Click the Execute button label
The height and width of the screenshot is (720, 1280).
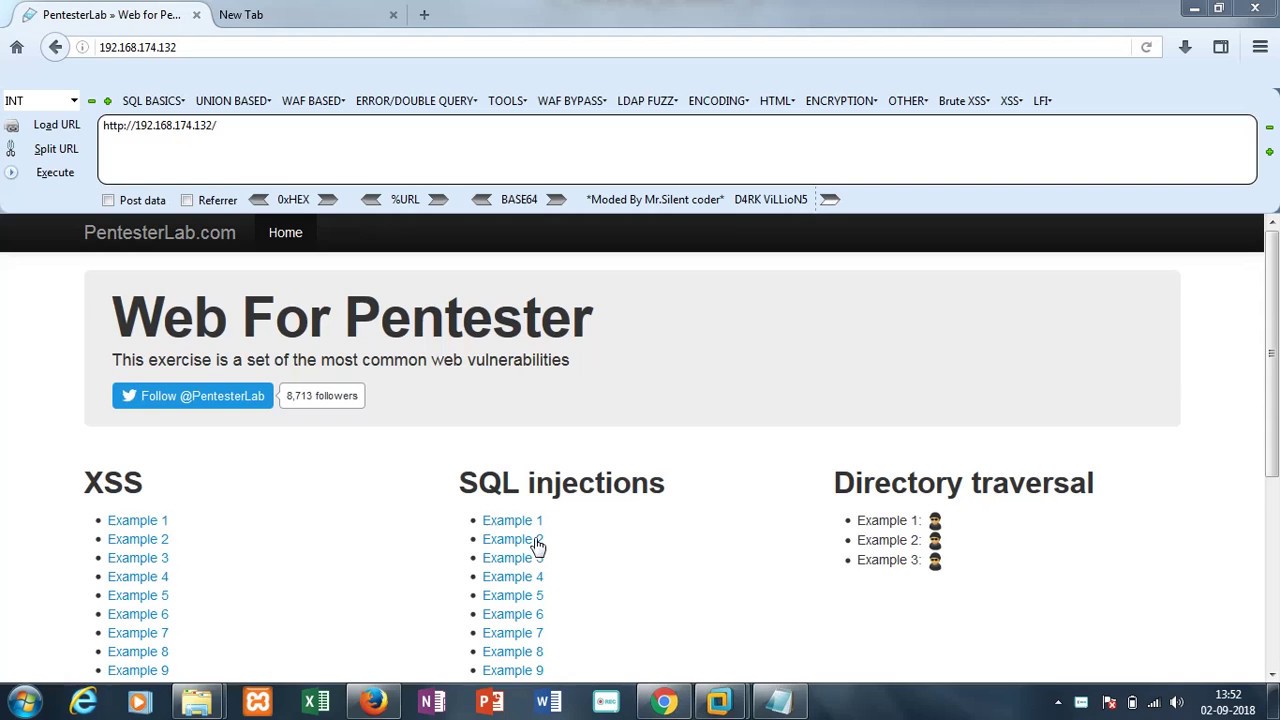click(55, 173)
